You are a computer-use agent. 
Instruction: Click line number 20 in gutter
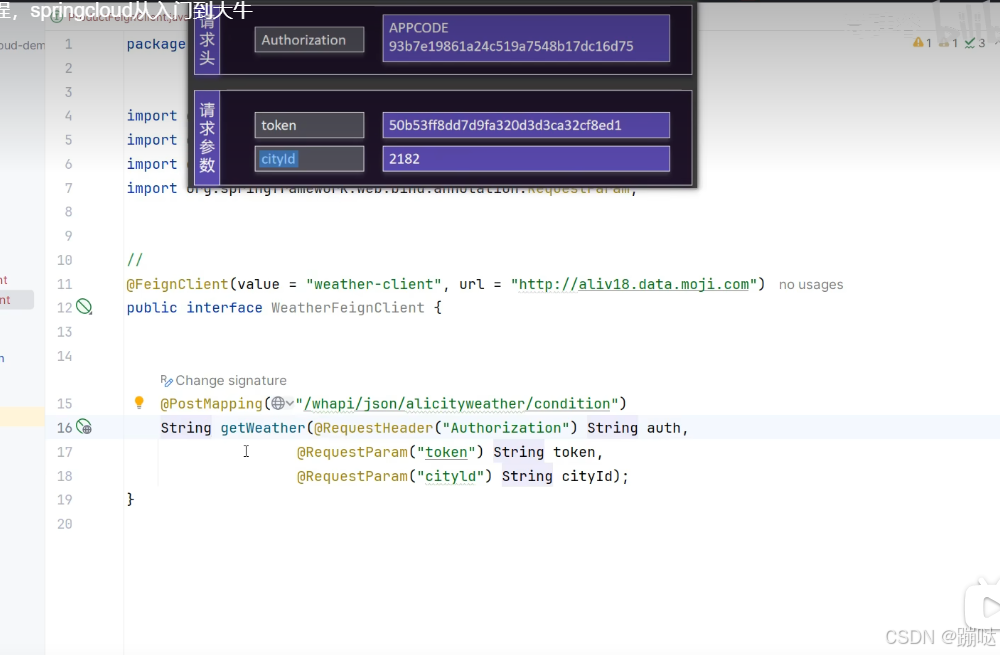point(64,524)
